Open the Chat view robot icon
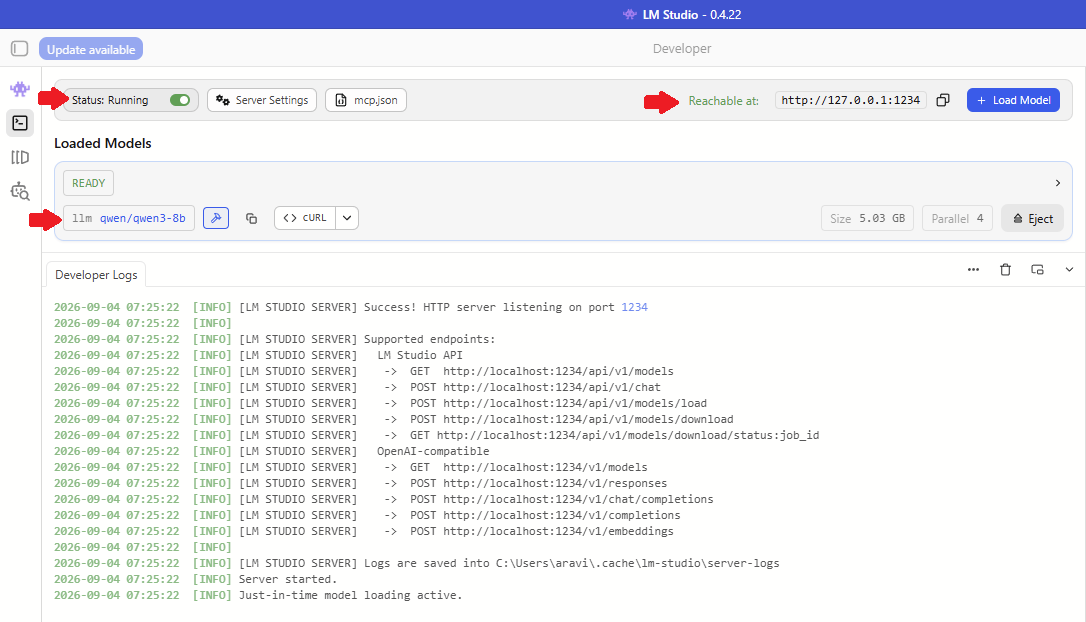Image resolution: width=1086 pixels, height=622 pixels. 20,89
